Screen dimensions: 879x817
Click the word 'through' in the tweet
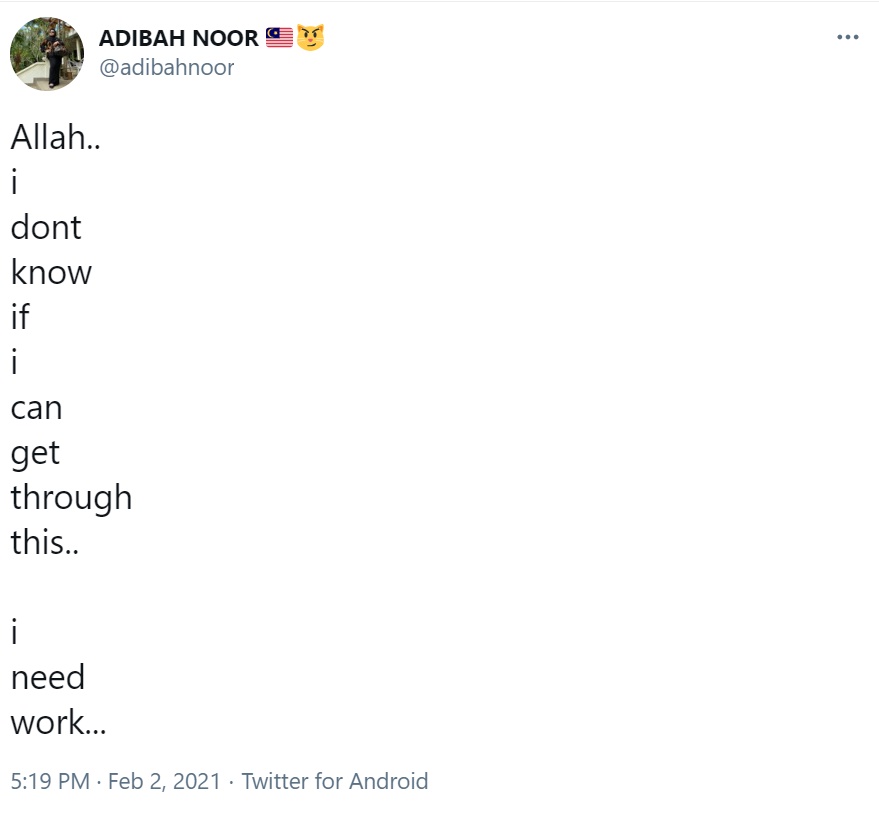coord(71,498)
